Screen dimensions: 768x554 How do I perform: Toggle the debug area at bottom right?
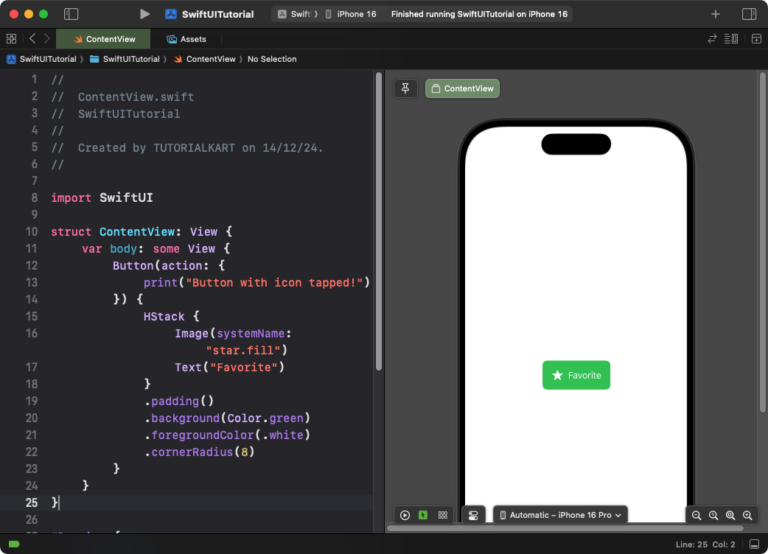(x=755, y=544)
